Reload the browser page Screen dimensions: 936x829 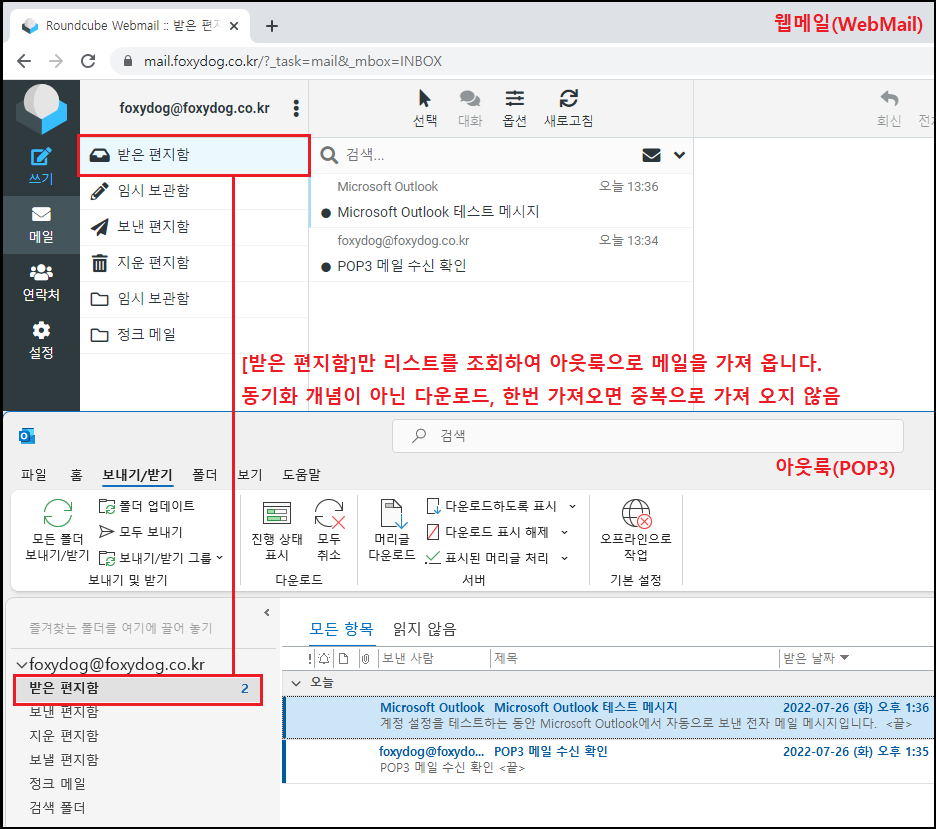[x=88, y=61]
